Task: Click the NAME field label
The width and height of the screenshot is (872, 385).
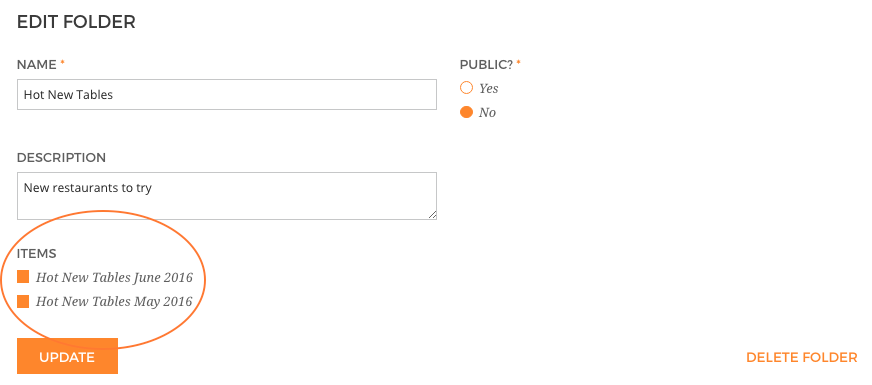Action: coord(37,65)
